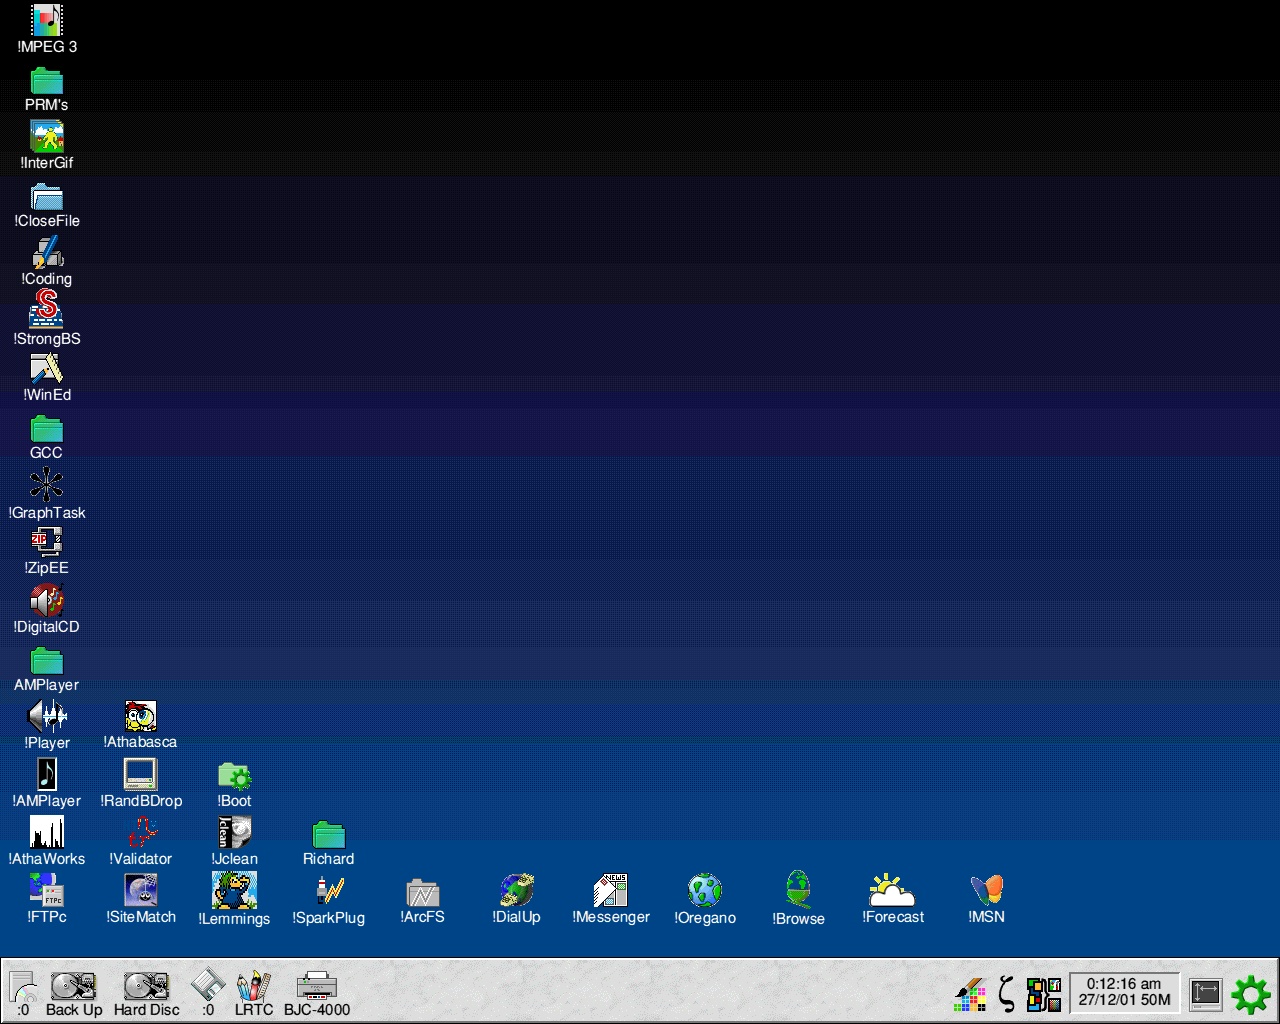Screen dimensions: 1280x1024
Task: Click the BJC-4000 printer icon
Action: (x=316, y=986)
